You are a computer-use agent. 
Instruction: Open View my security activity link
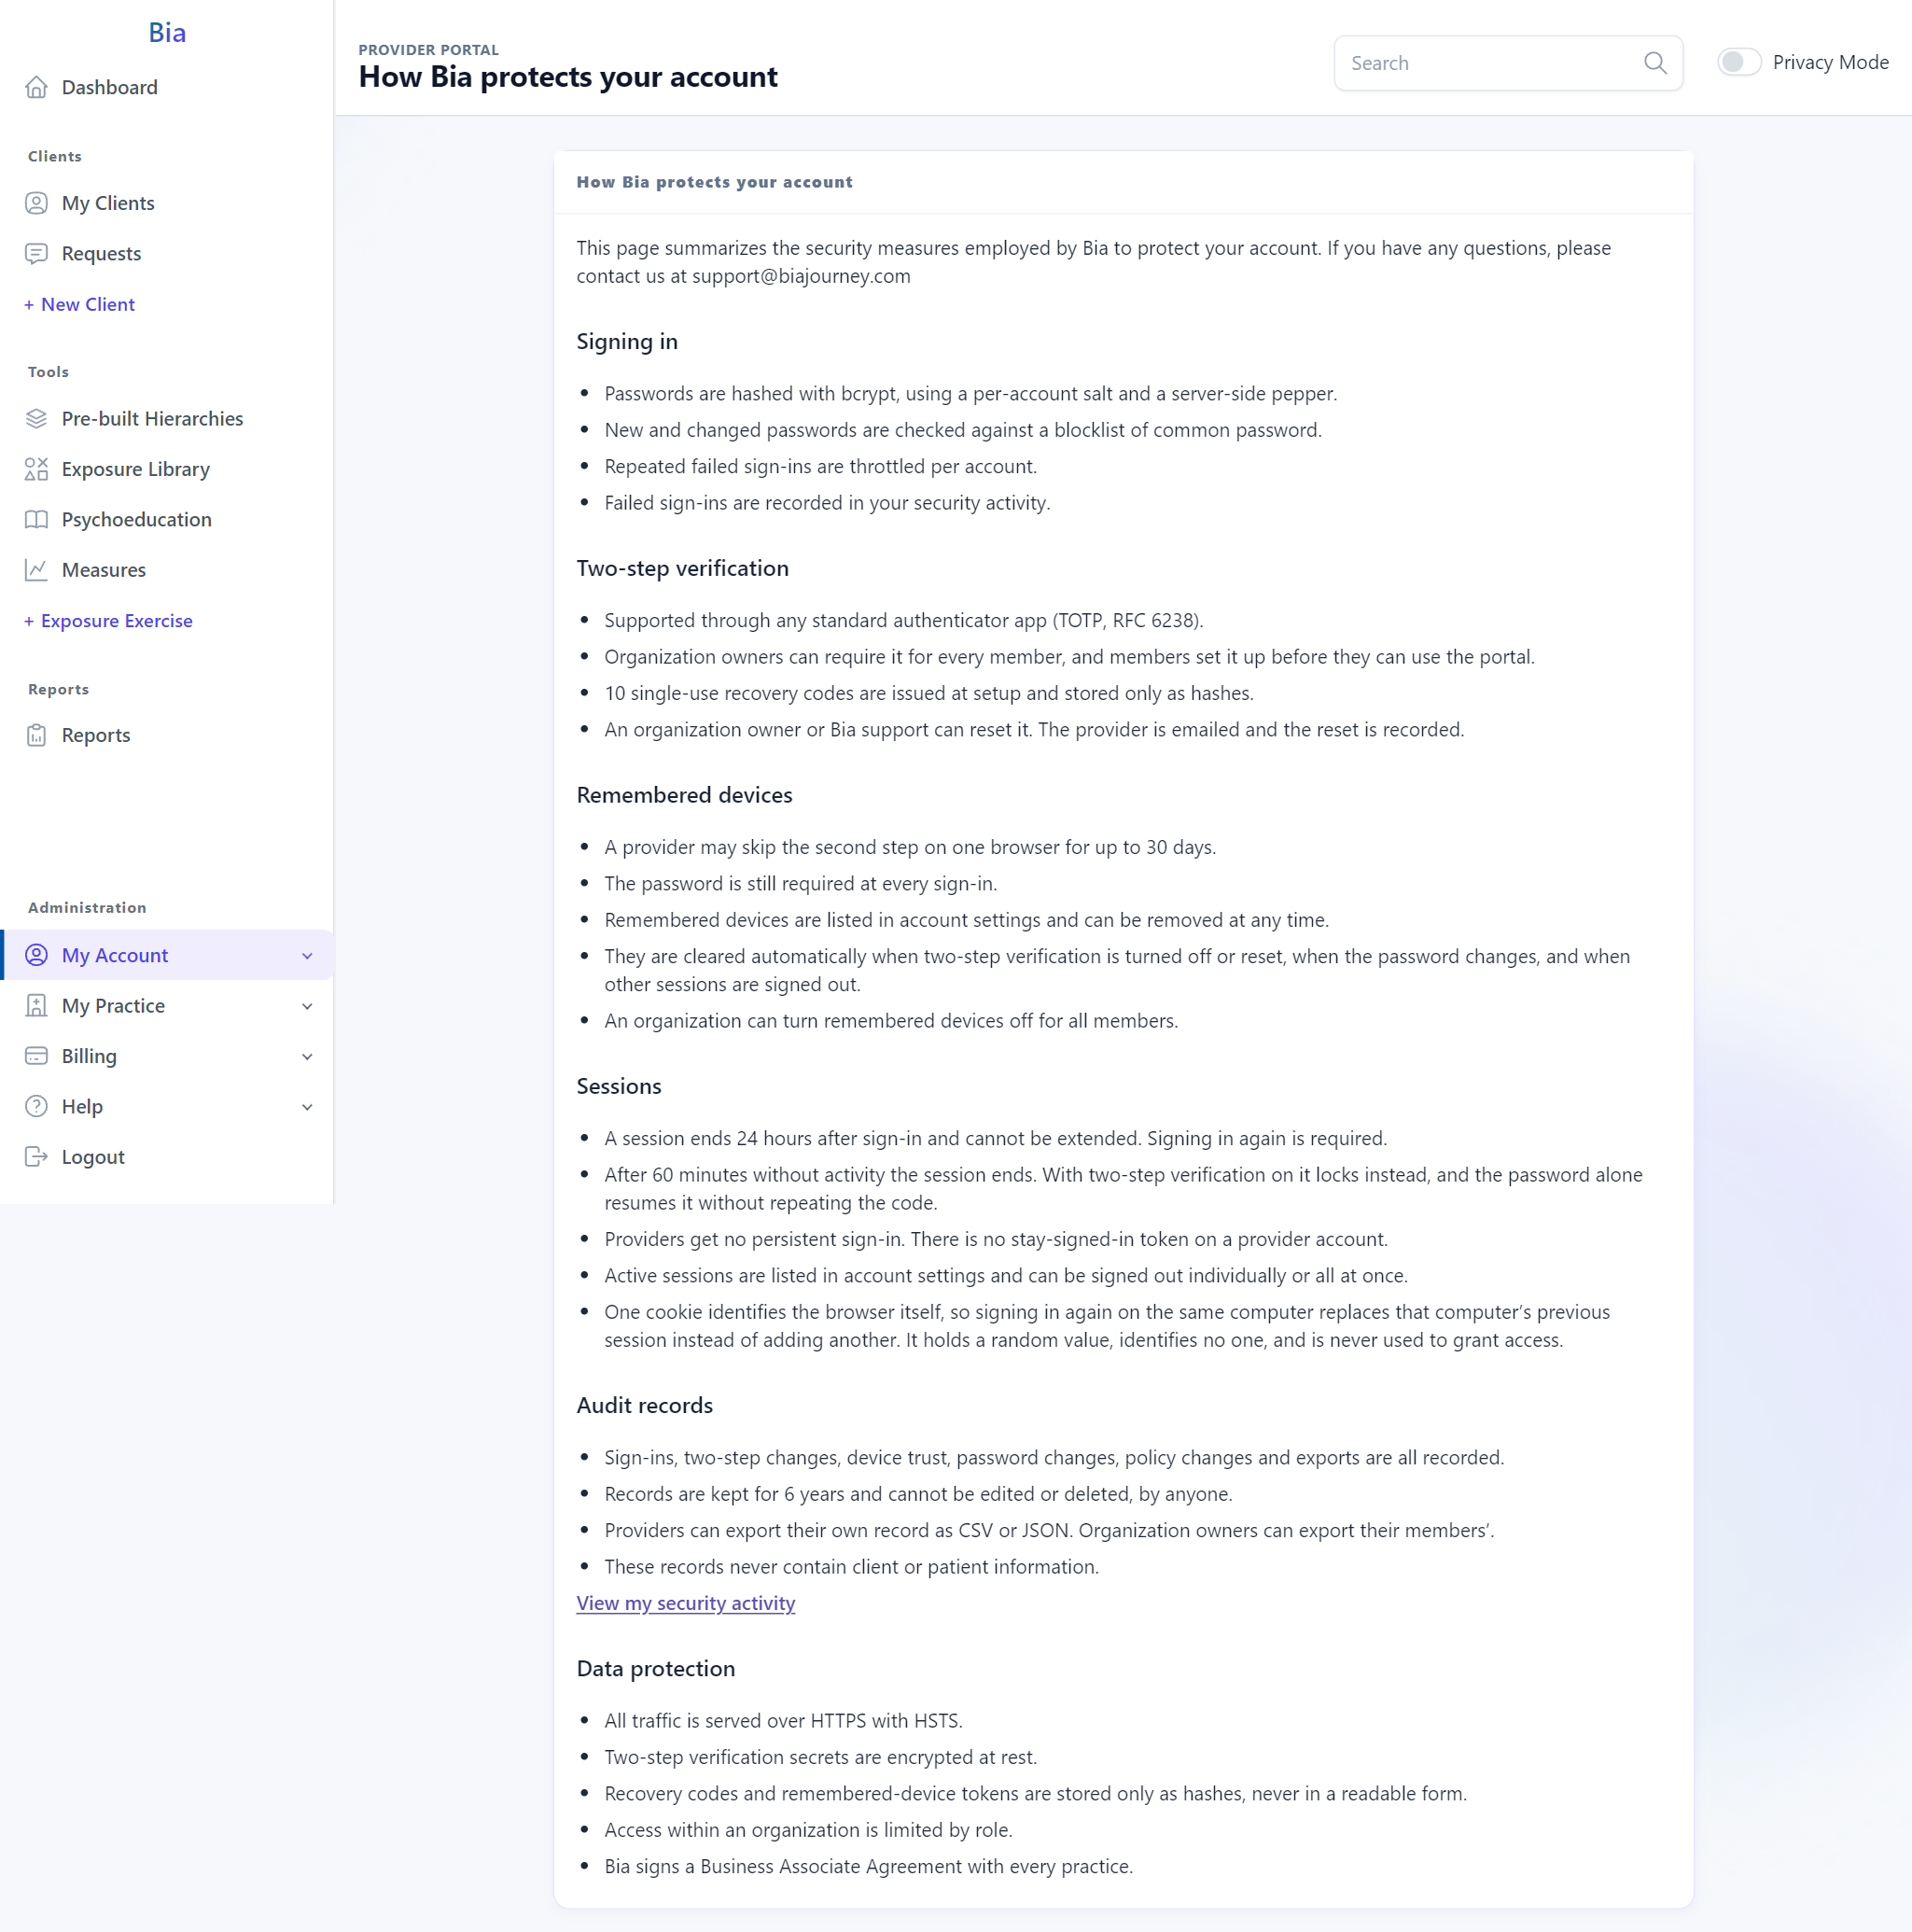pos(686,1603)
